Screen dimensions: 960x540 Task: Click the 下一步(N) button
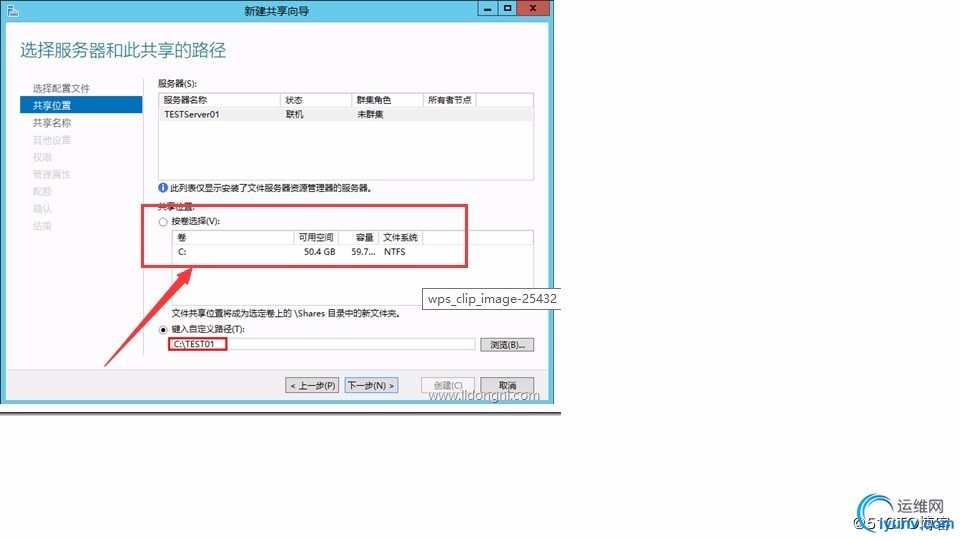pyautogui.click(x=371, y=385)
